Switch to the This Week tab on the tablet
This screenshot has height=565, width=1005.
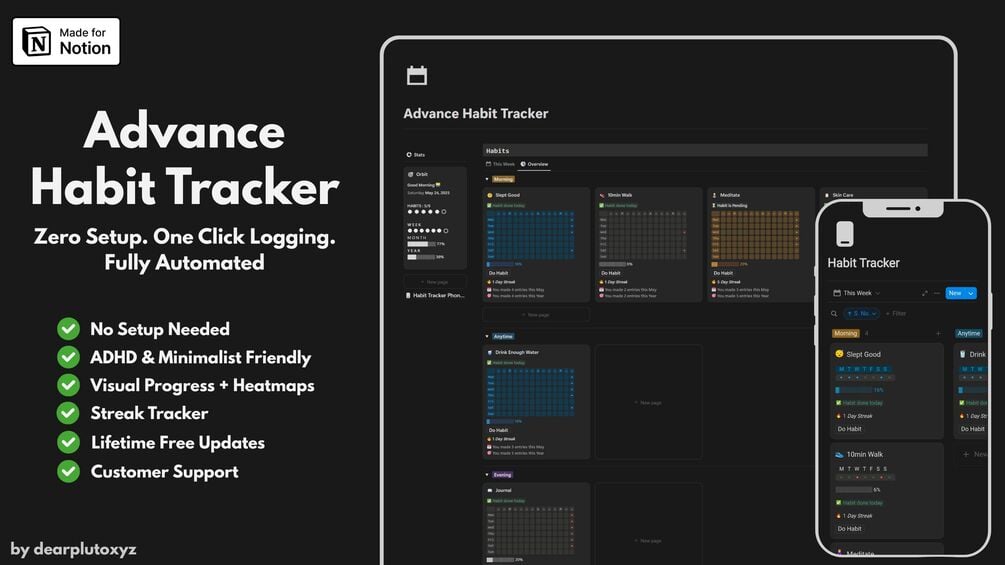pyautogui.click(x=500, y=164)
